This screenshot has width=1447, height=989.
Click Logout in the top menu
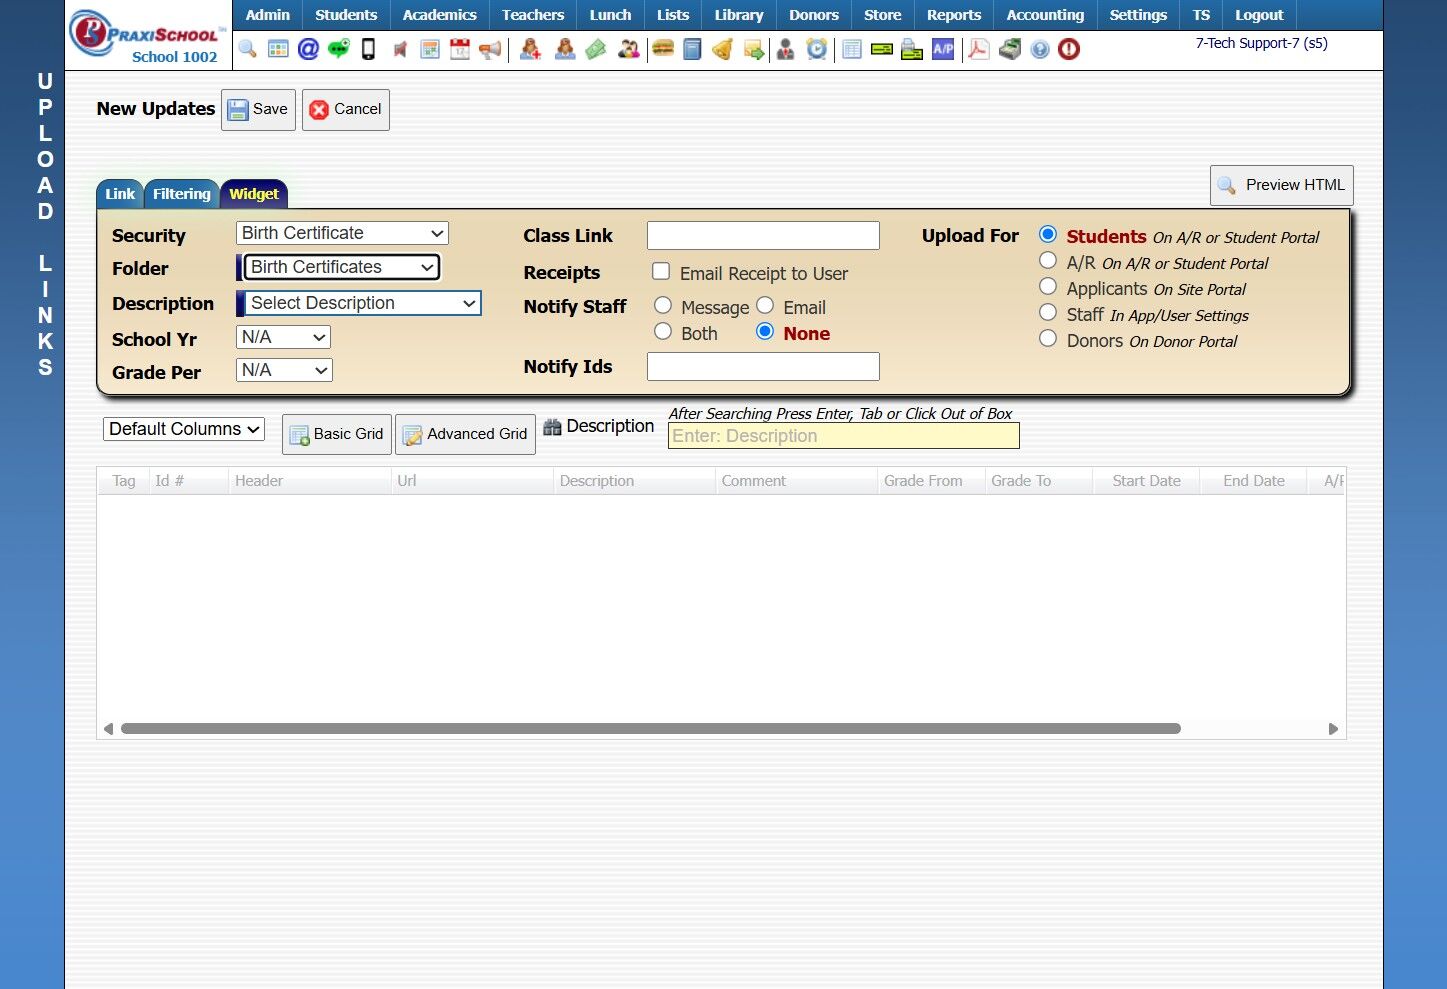(x=1259, y=15)
